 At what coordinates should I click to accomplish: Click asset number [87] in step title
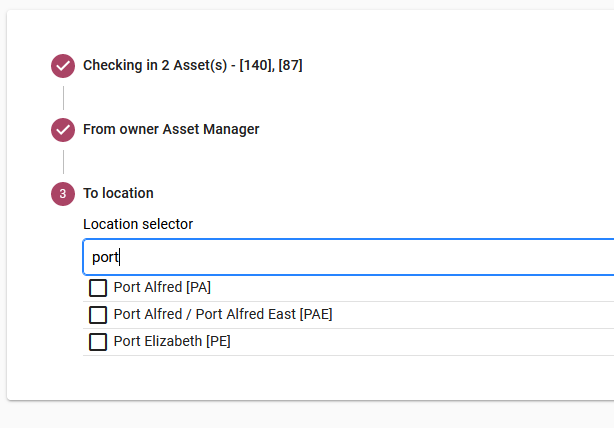pos(291,65)
